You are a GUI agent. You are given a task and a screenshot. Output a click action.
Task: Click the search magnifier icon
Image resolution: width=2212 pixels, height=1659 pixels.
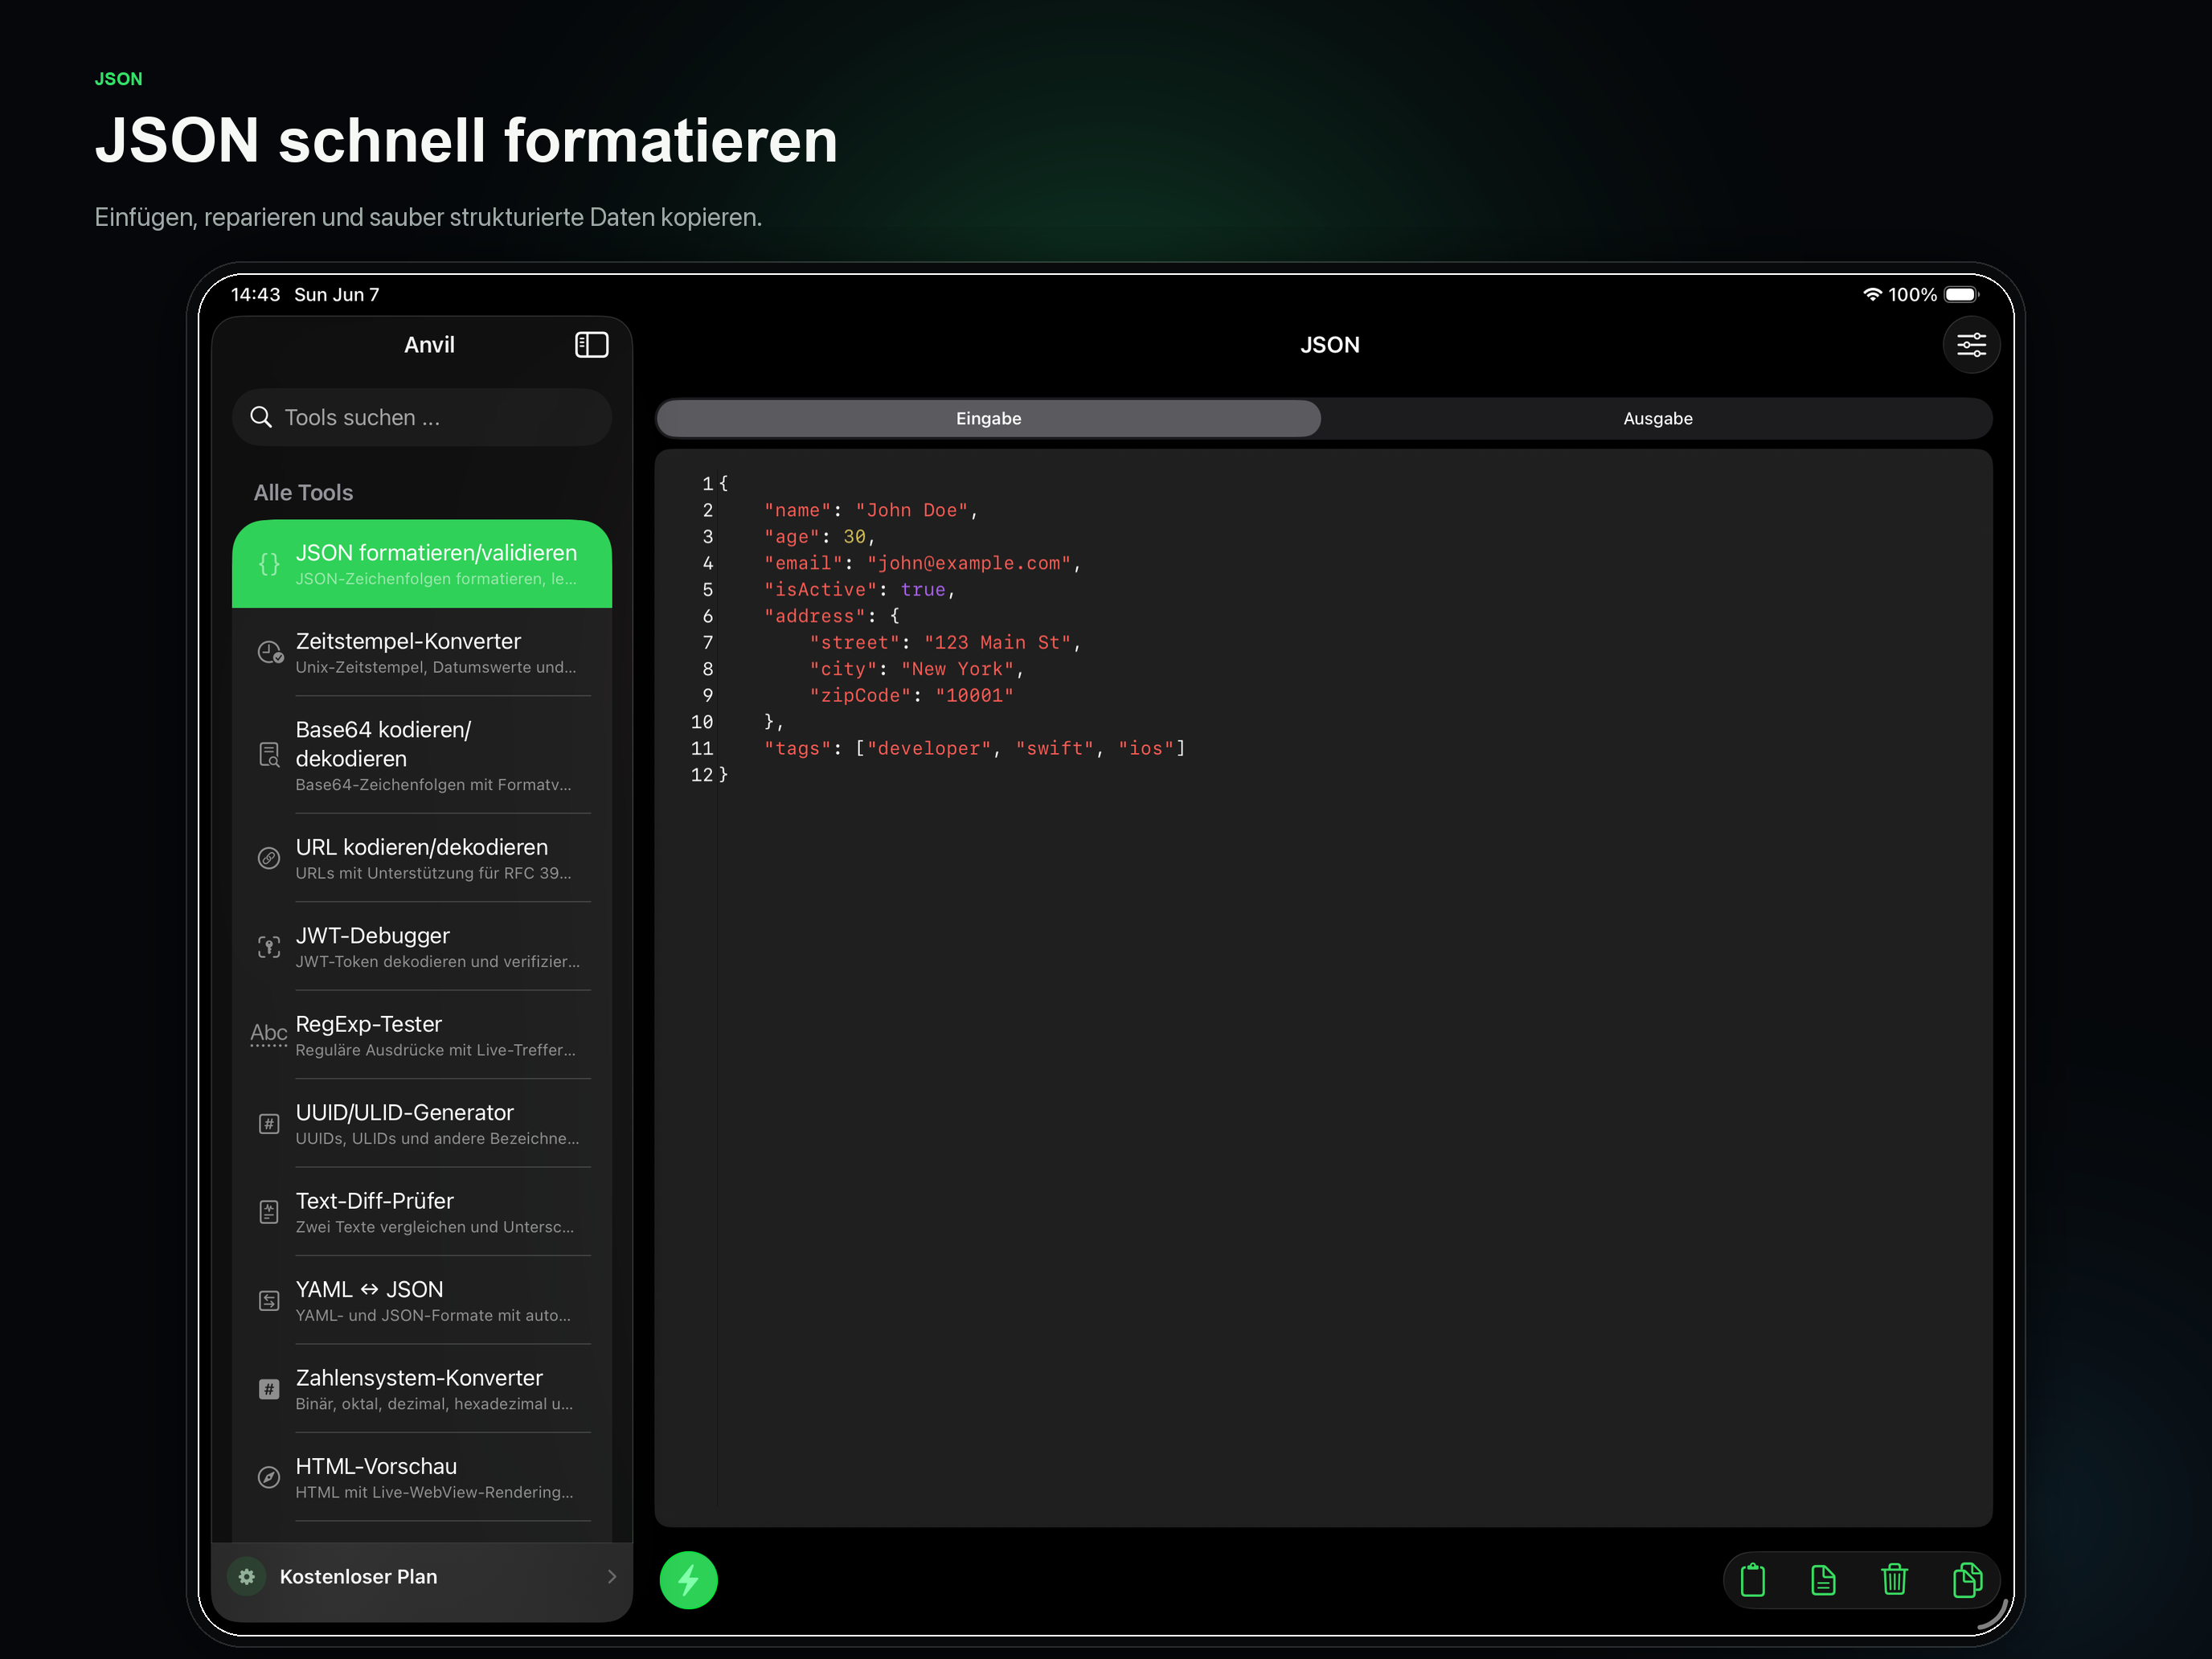[261, 417]
